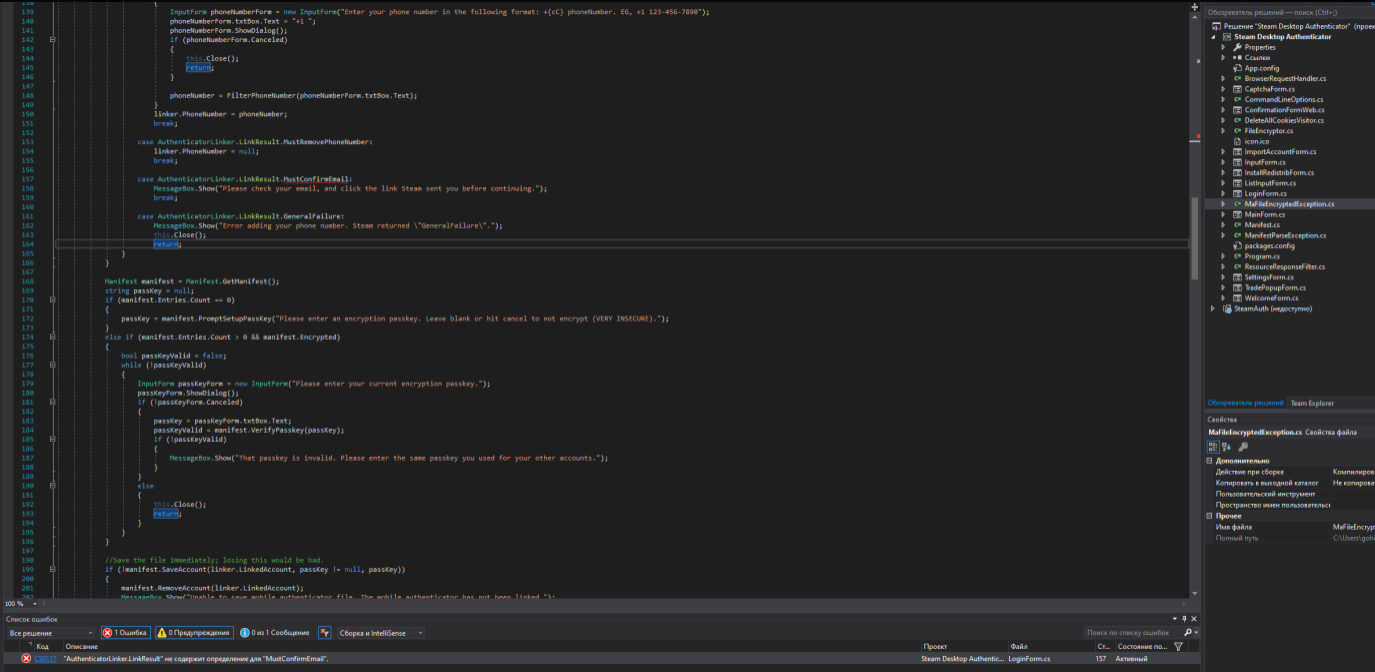Screen dimensions: 1375x672
Task: Select App.config in Solution Explorer
Action: (x=1261, y=68)
